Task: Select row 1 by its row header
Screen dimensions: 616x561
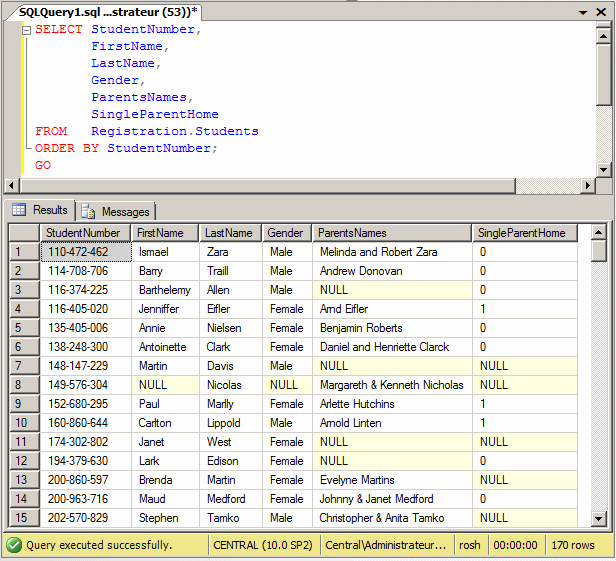Action: (24, 252)
